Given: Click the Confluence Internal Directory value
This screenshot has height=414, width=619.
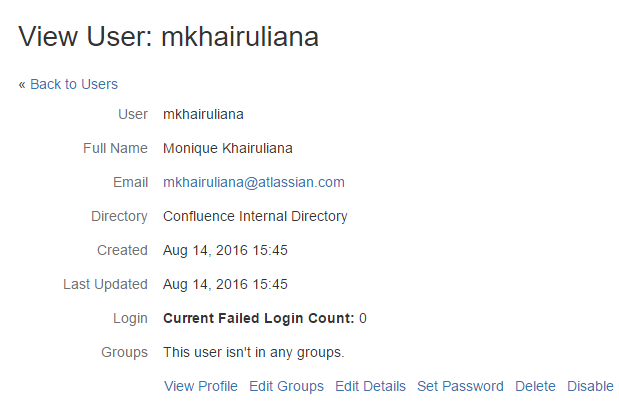Looking at the screenshot, I should (x=255, y=216).
